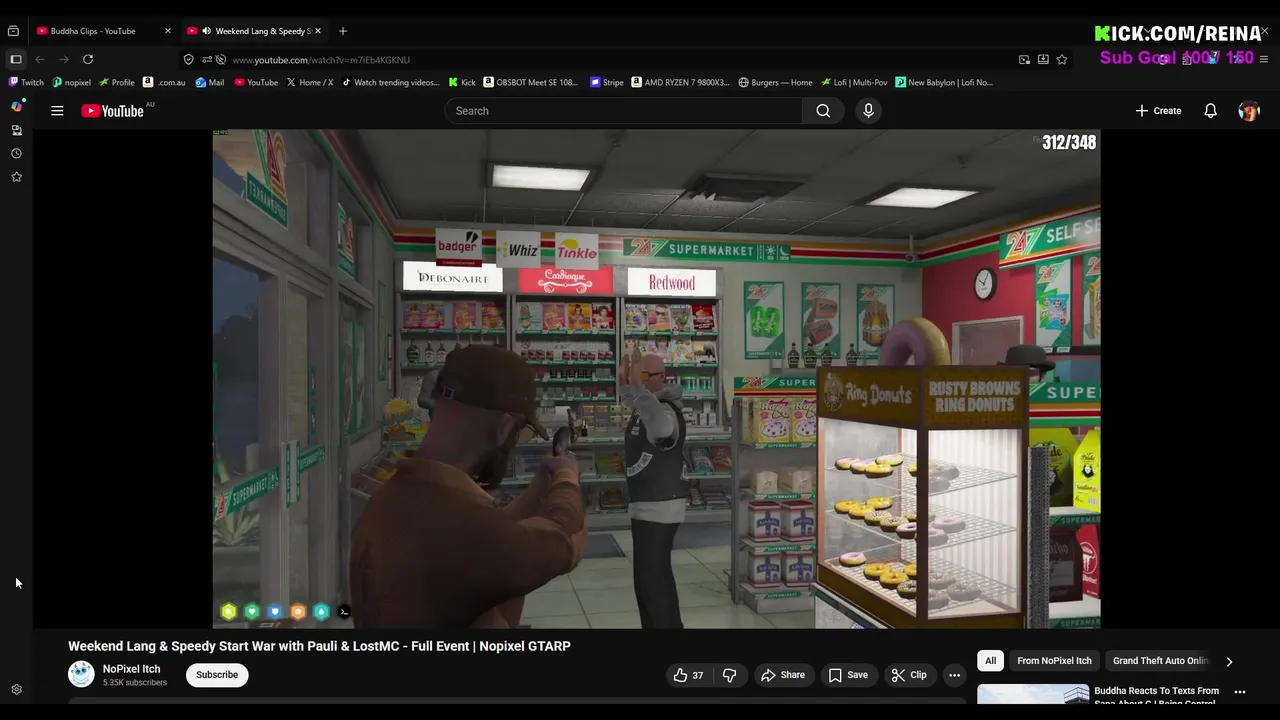Viewport: 1280px width, 720px height.
Task: Like the video with thumbs up
Action: click(688, 675)
